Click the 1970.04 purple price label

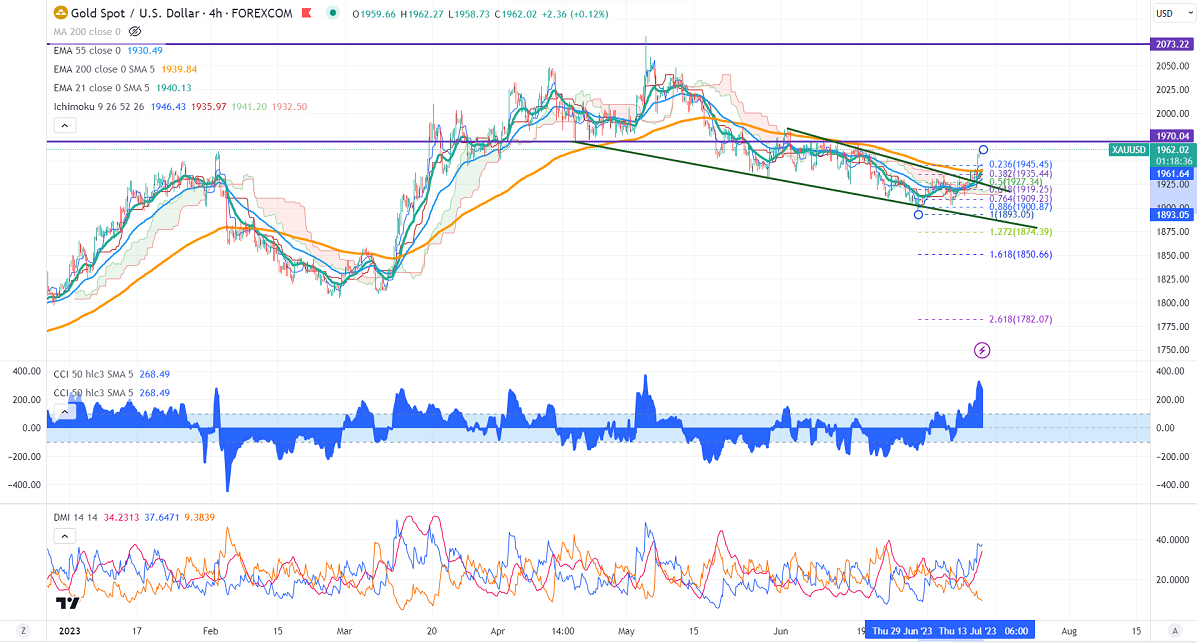[1172, 136]
